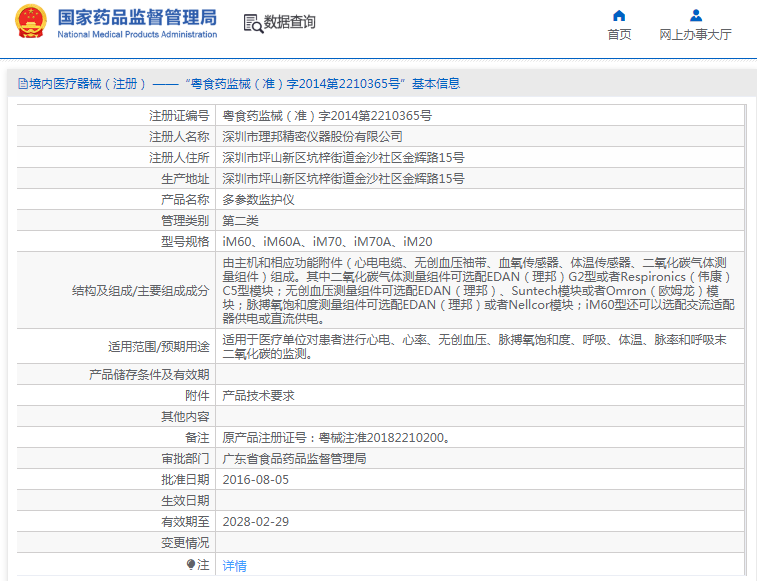Click approval date value 2016-08-05

pos(255,479)
